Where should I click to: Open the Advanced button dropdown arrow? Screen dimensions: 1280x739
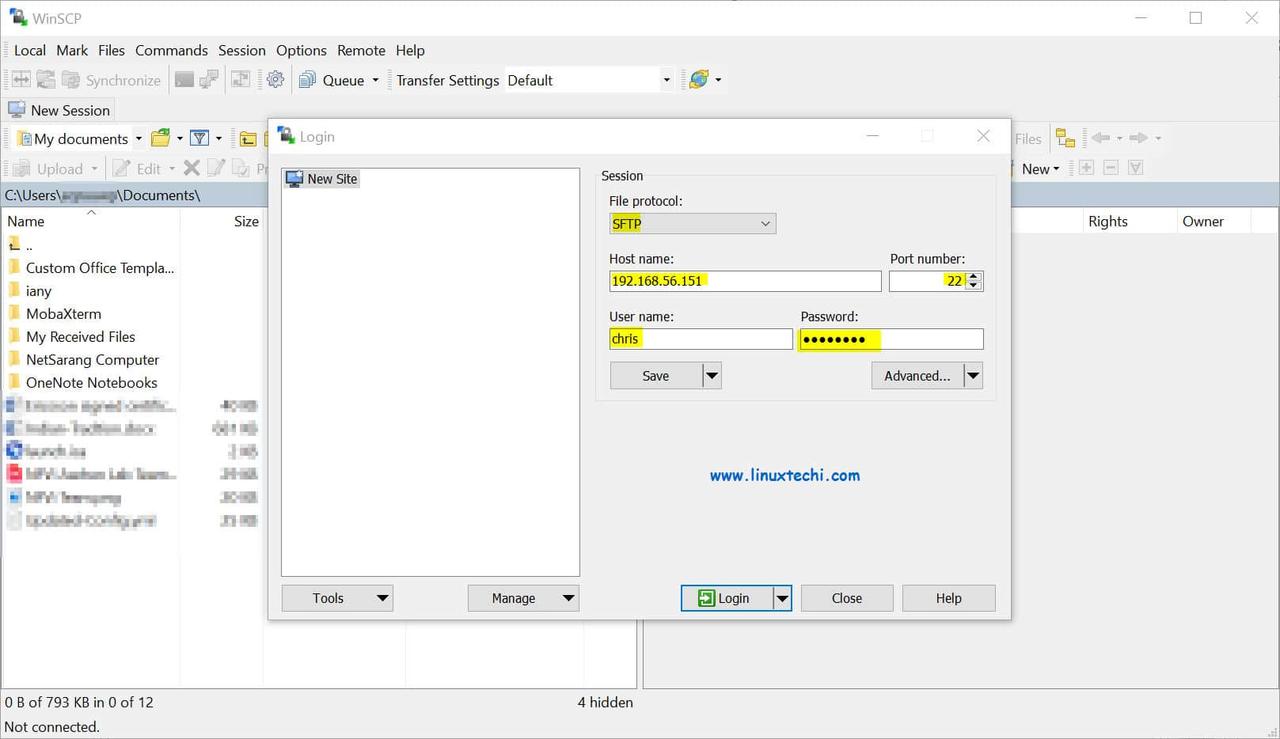[x=973, y=376]
